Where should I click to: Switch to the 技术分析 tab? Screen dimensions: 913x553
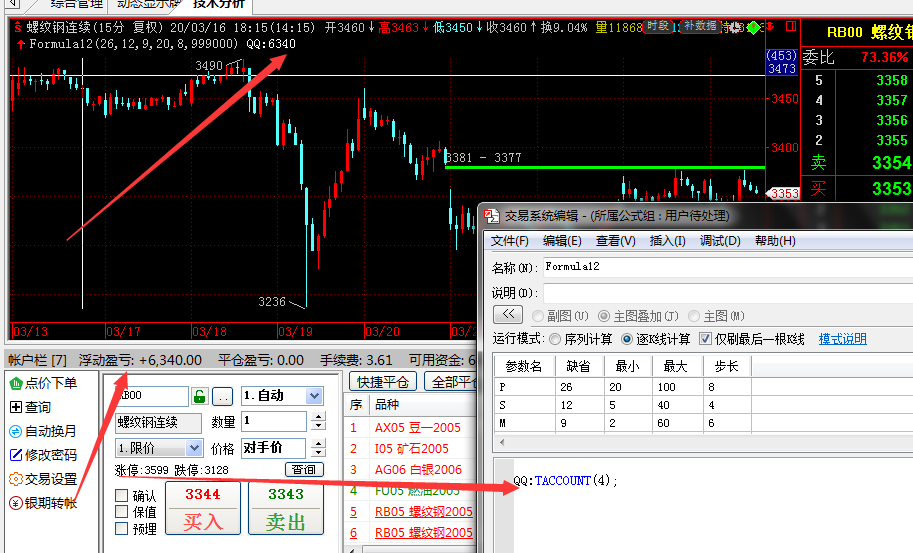[x=219, y=5]
